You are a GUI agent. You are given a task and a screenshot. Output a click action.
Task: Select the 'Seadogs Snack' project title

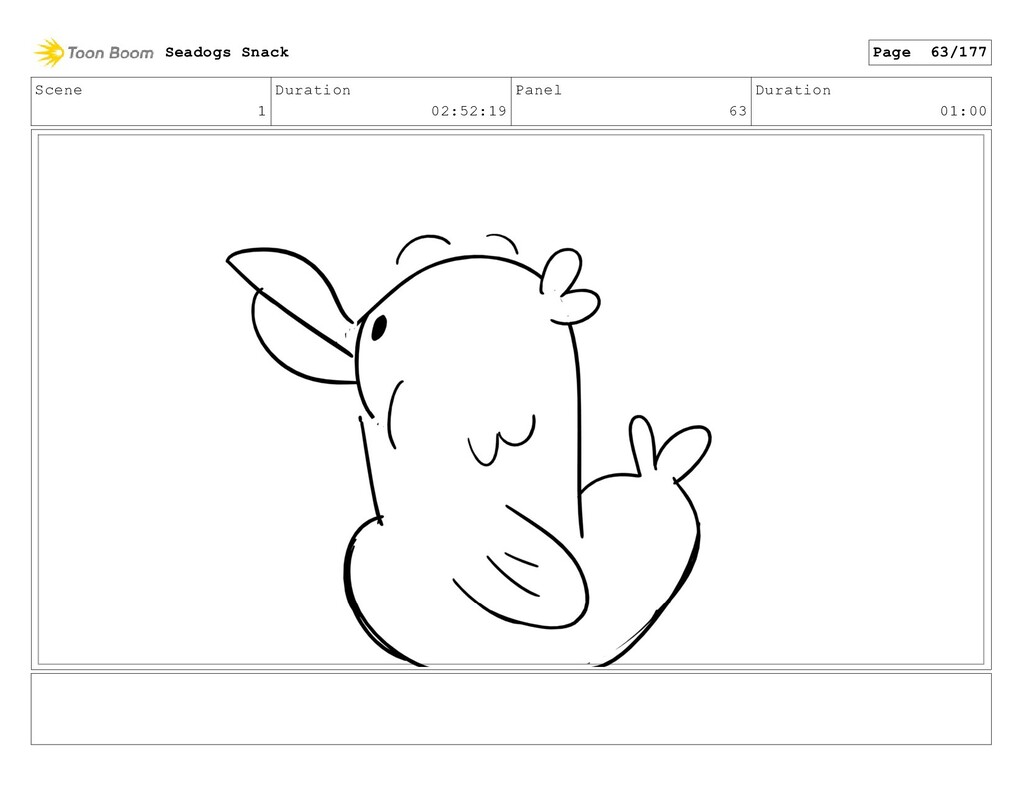227,52
